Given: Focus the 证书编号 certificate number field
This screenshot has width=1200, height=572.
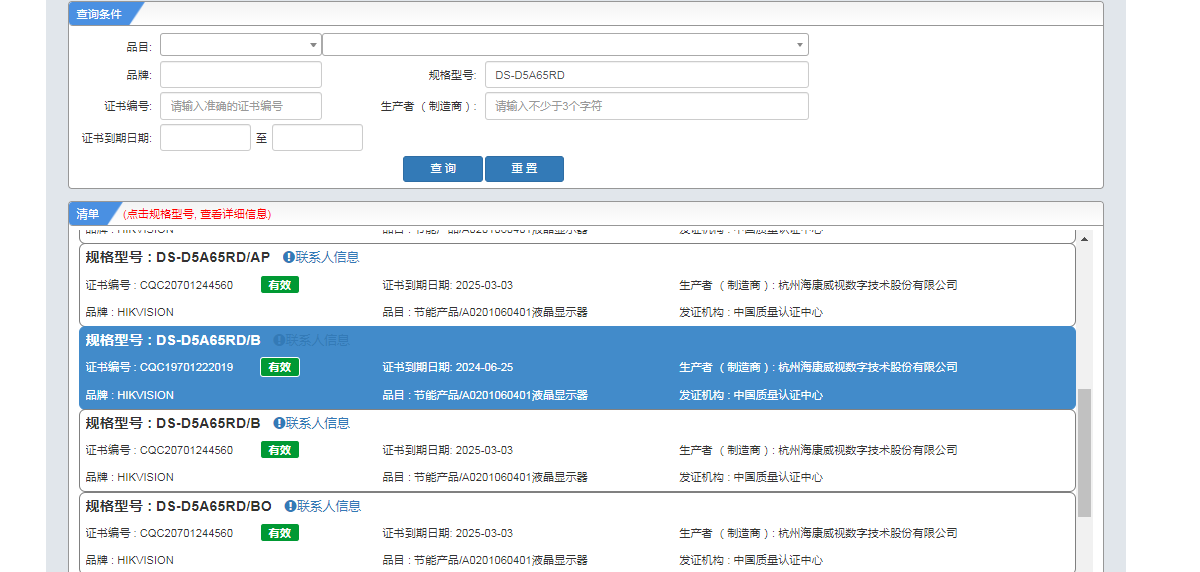Looking at the screenshot, I should (x=241, y=106).
